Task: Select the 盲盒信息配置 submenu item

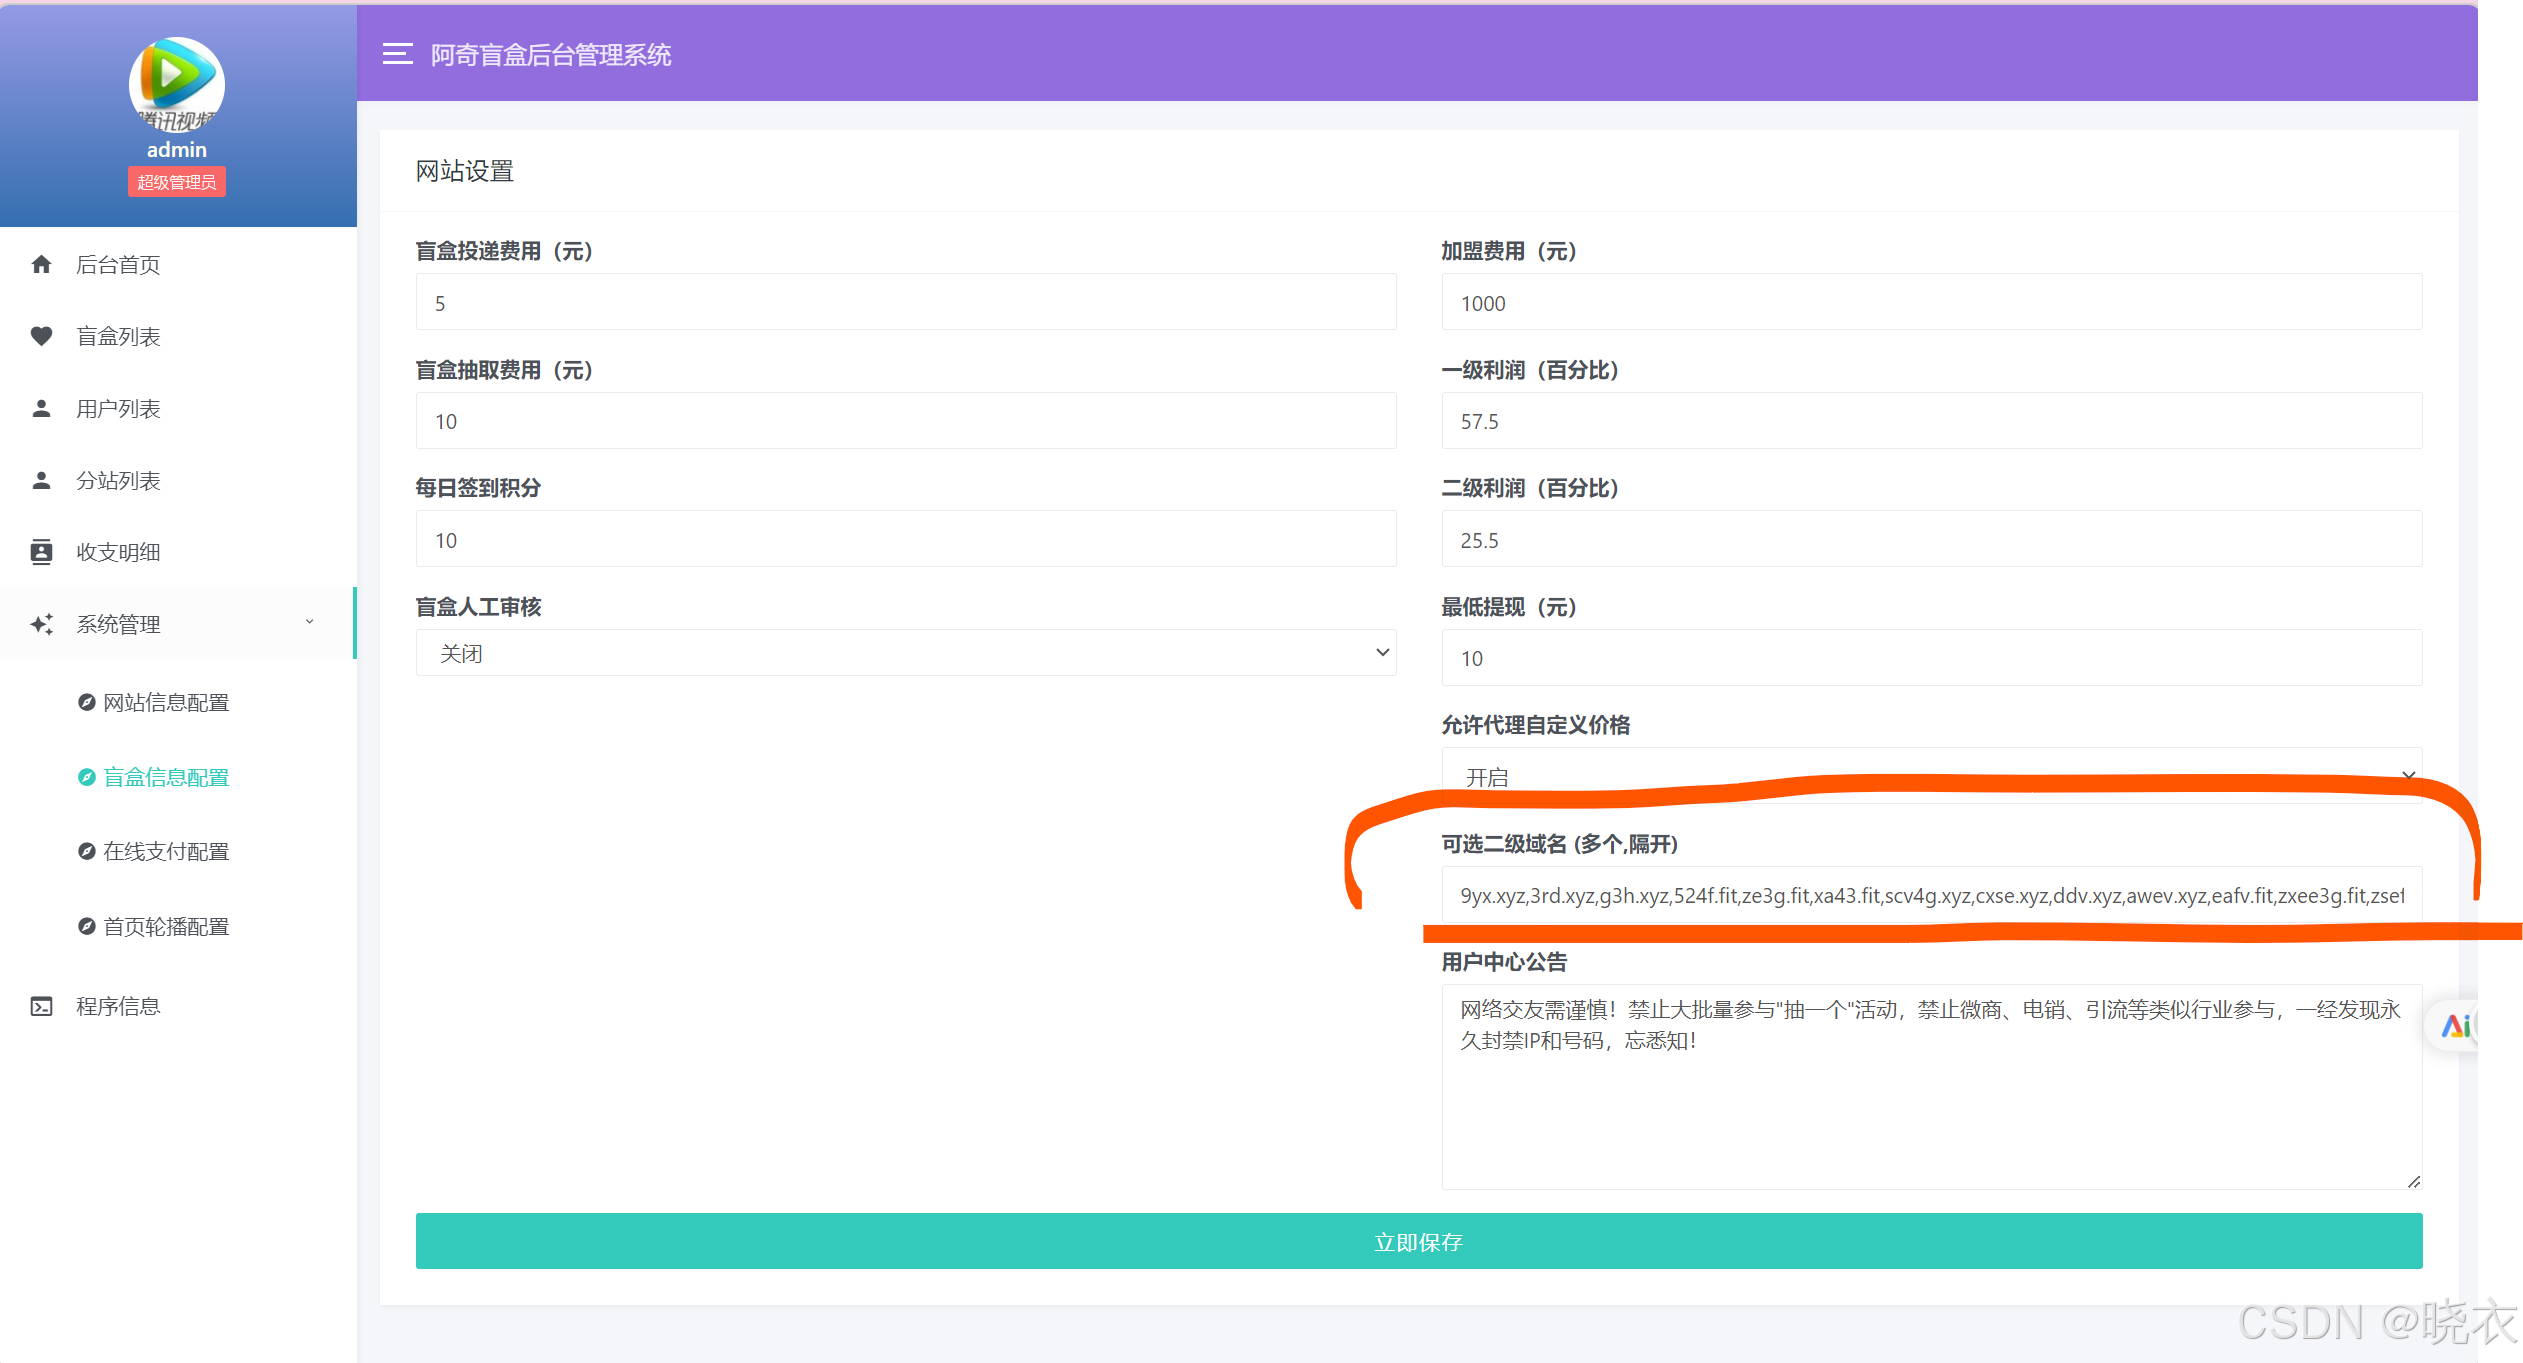Action: 166,777
